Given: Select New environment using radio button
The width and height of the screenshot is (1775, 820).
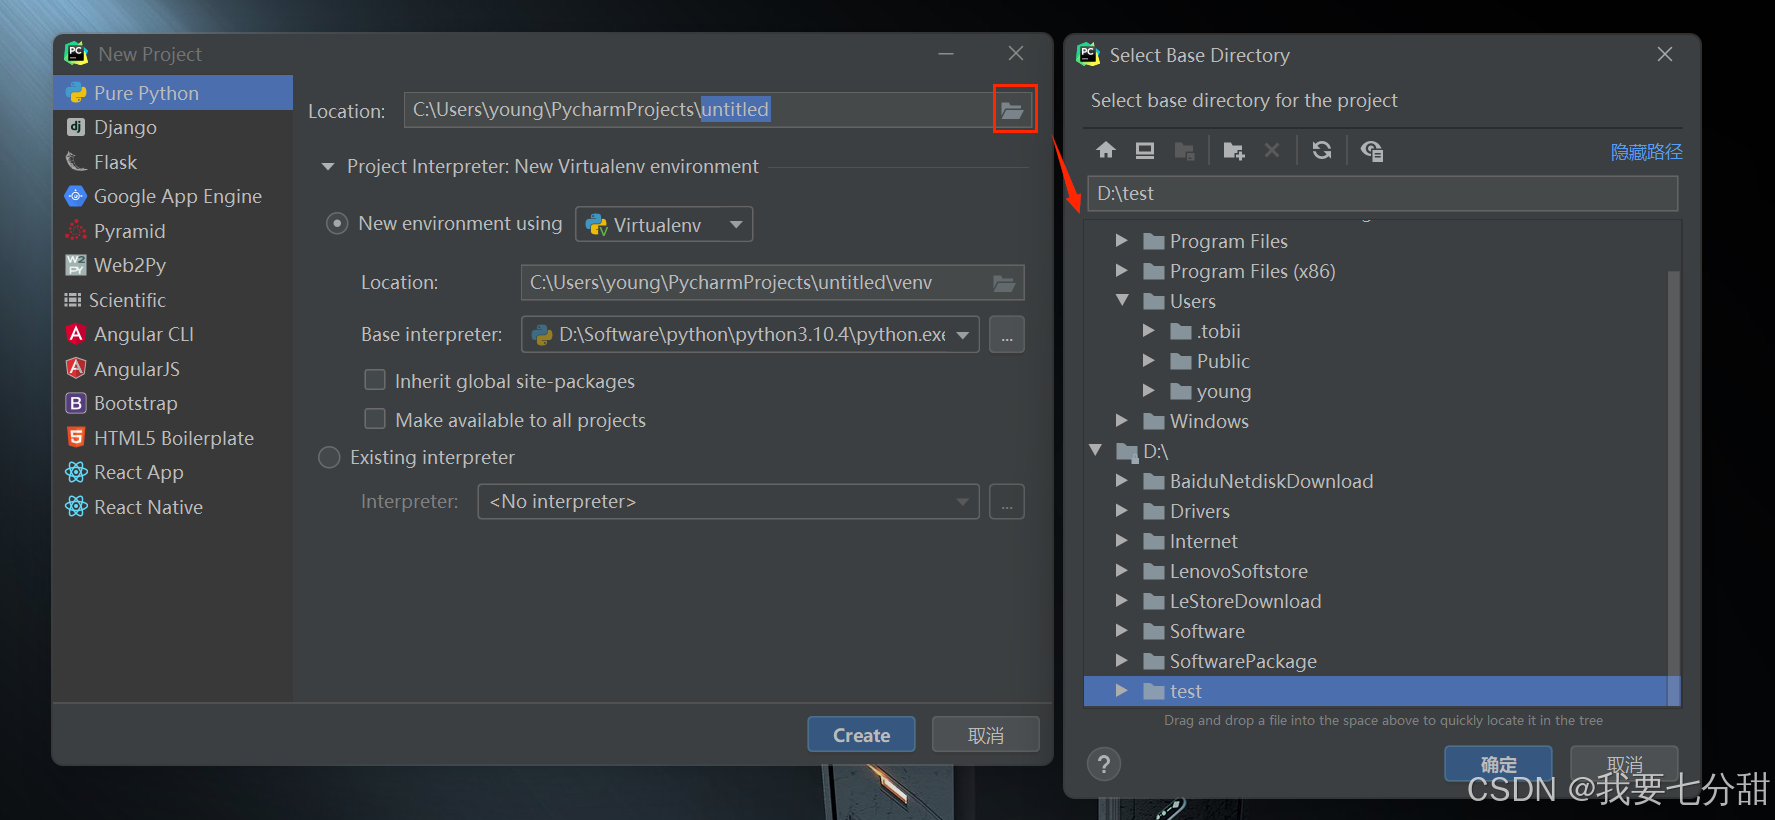Looking at the screenshot, I should pos(338,224).
